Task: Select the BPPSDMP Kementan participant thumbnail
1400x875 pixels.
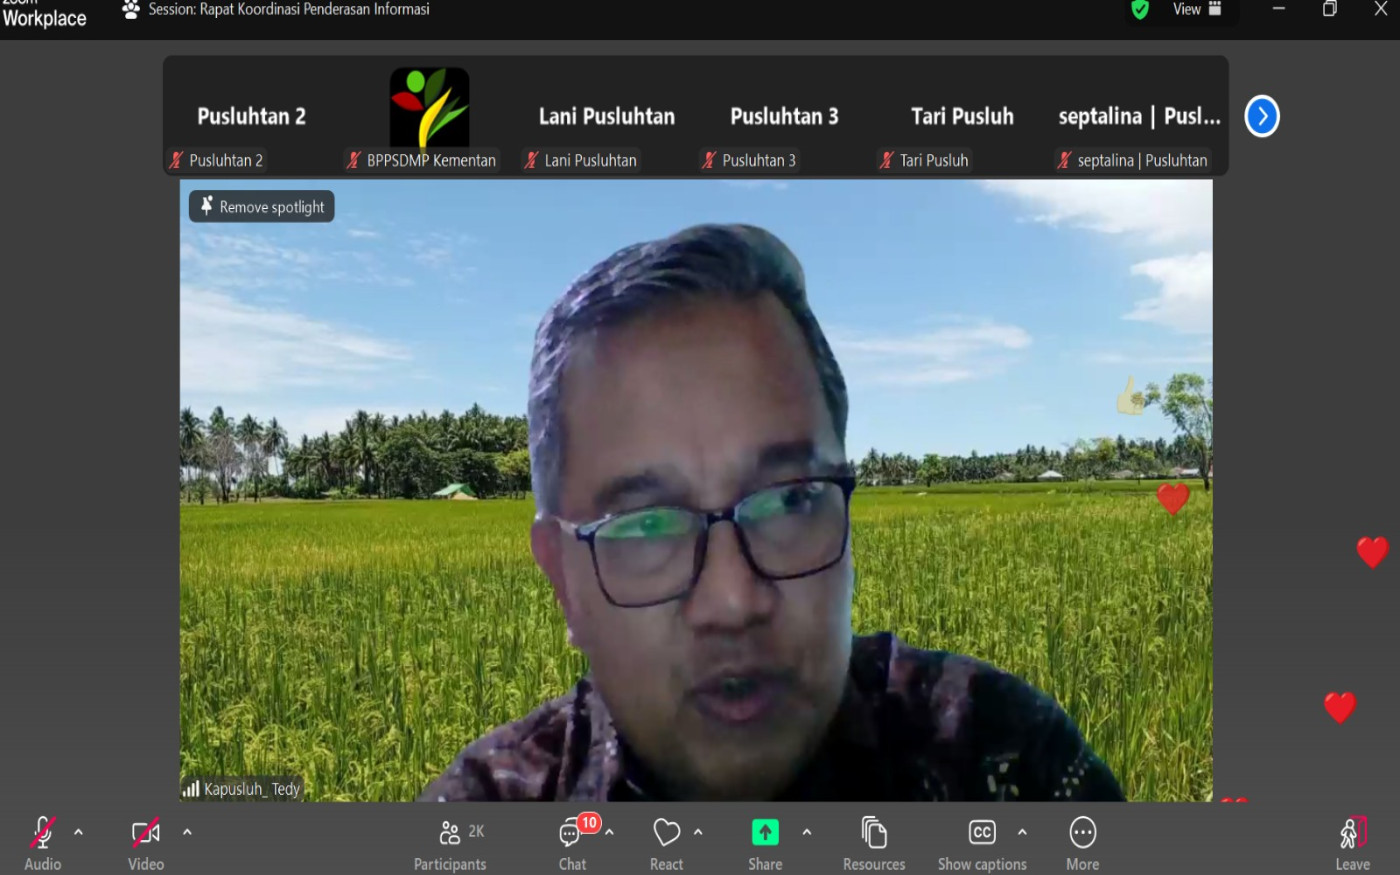Action: 429,116
